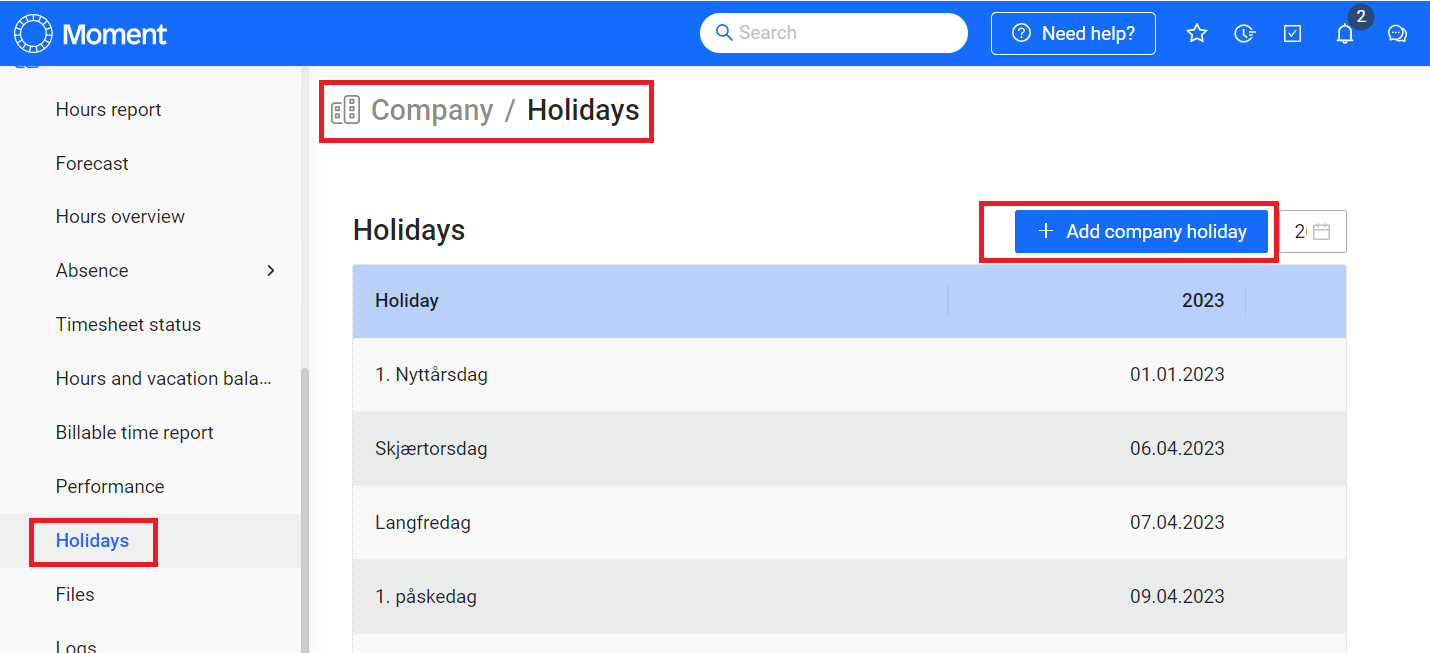Open the year calendar picker icon
1430x653 pixels.
tap(1322, 231)
